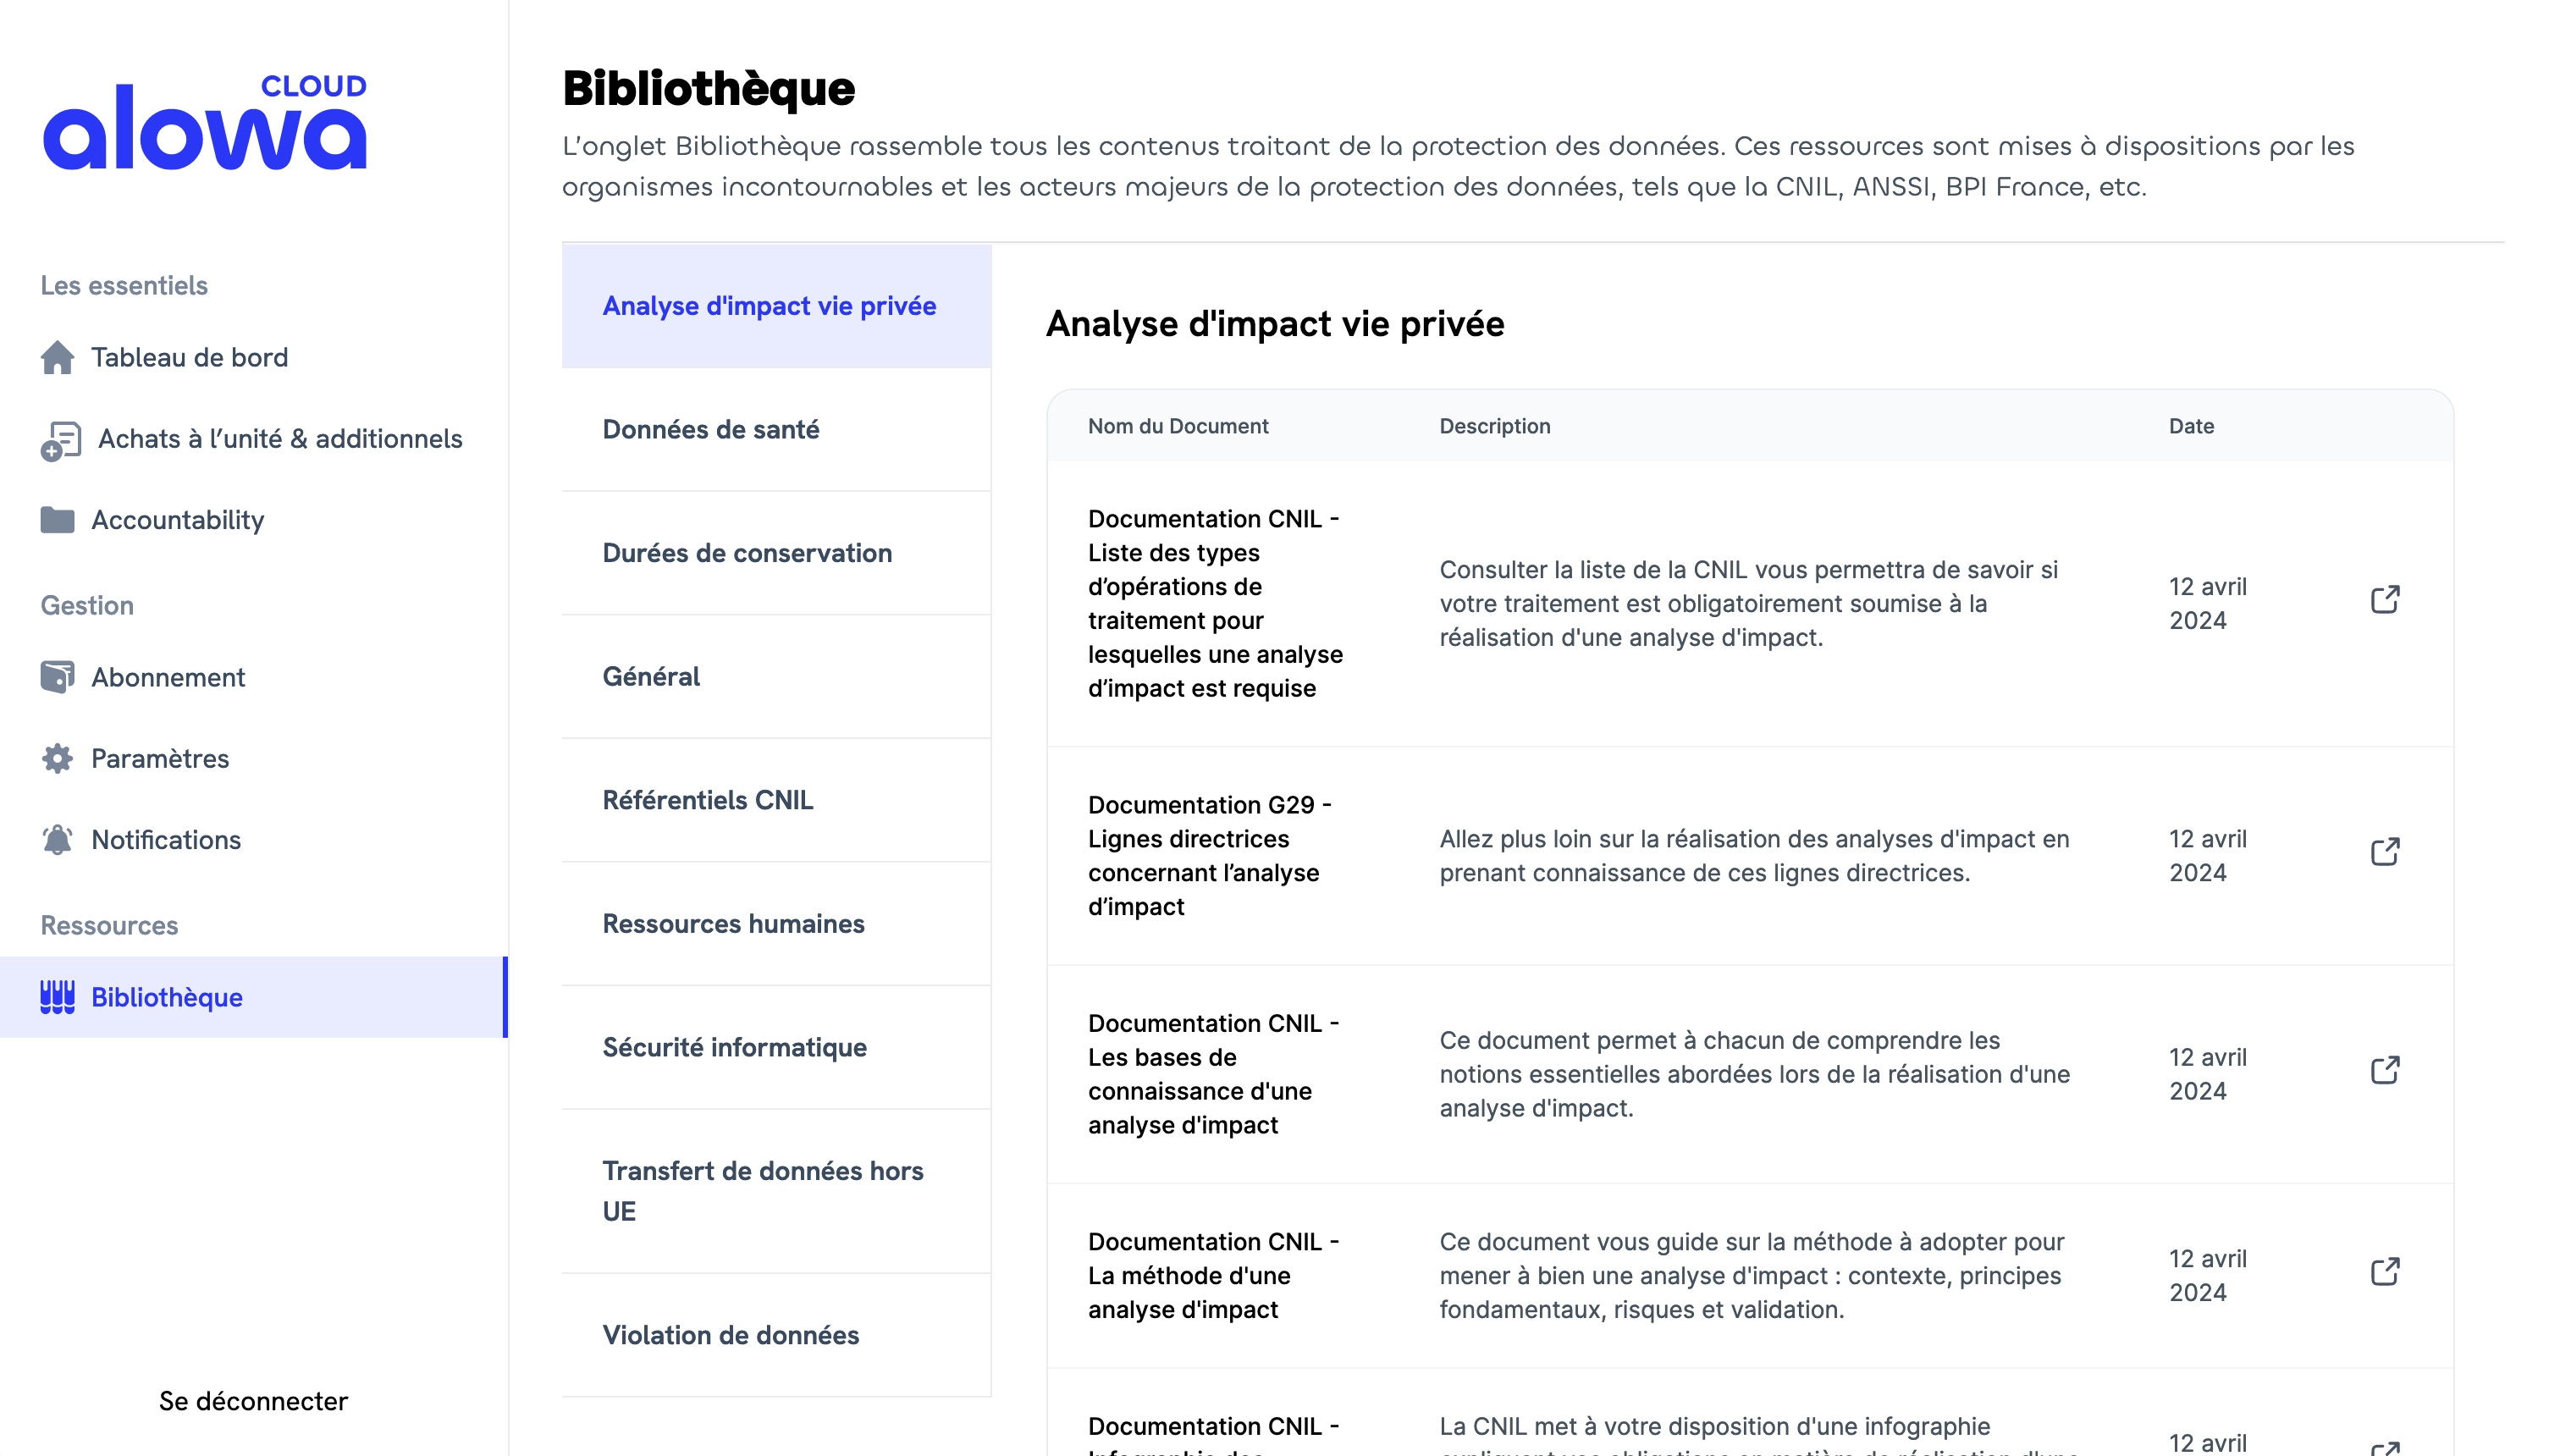Click the Ressources humaines section item
Image resolution: width=2560 pixels, height=1456 pixels.
(733, 924)
